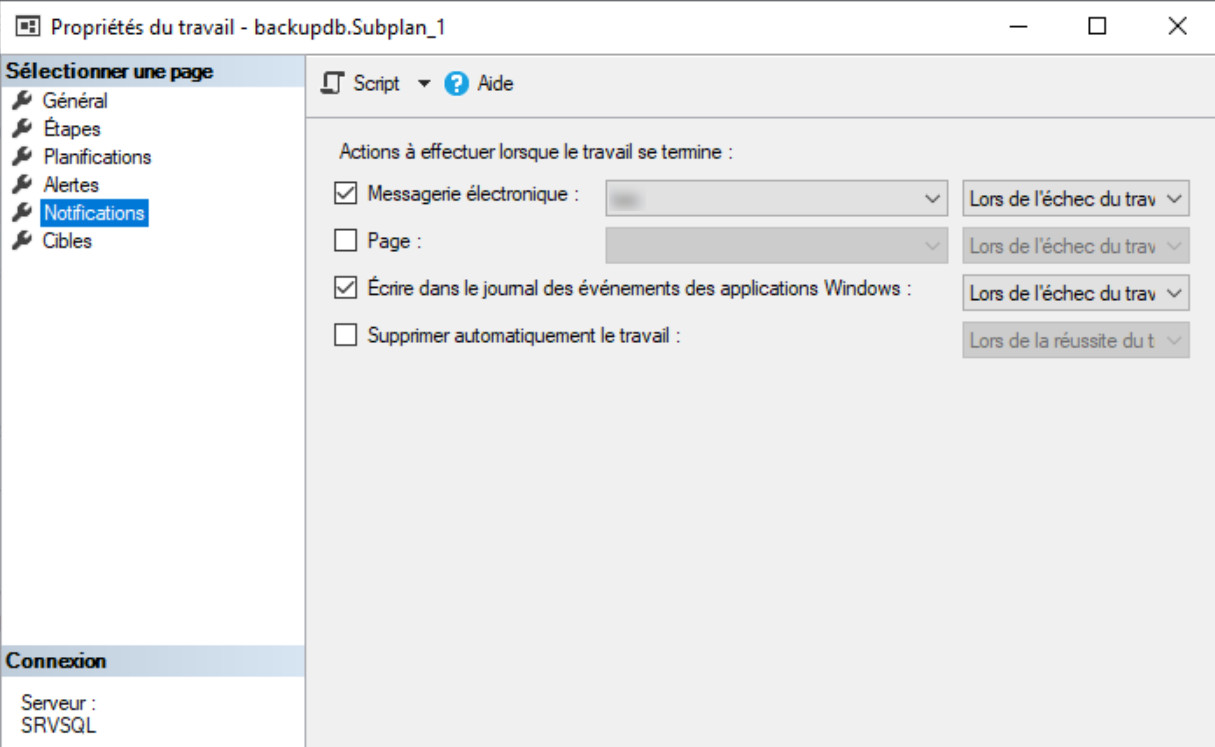Switch to the Étapes page
Screen dimensions: 1215x747
(71, 129)
